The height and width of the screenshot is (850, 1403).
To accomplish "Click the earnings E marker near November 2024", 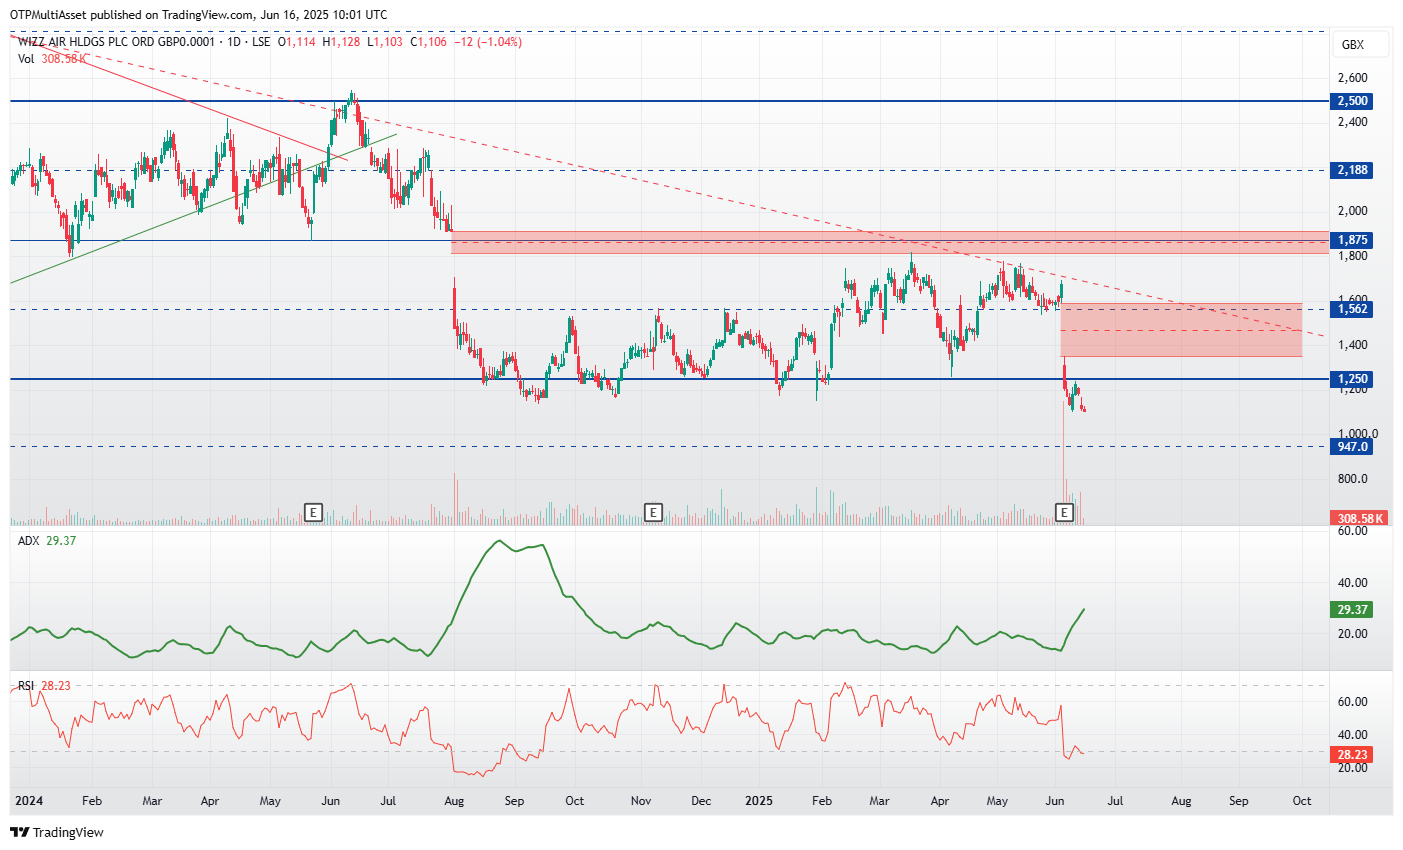I will (x=653, y=513).
